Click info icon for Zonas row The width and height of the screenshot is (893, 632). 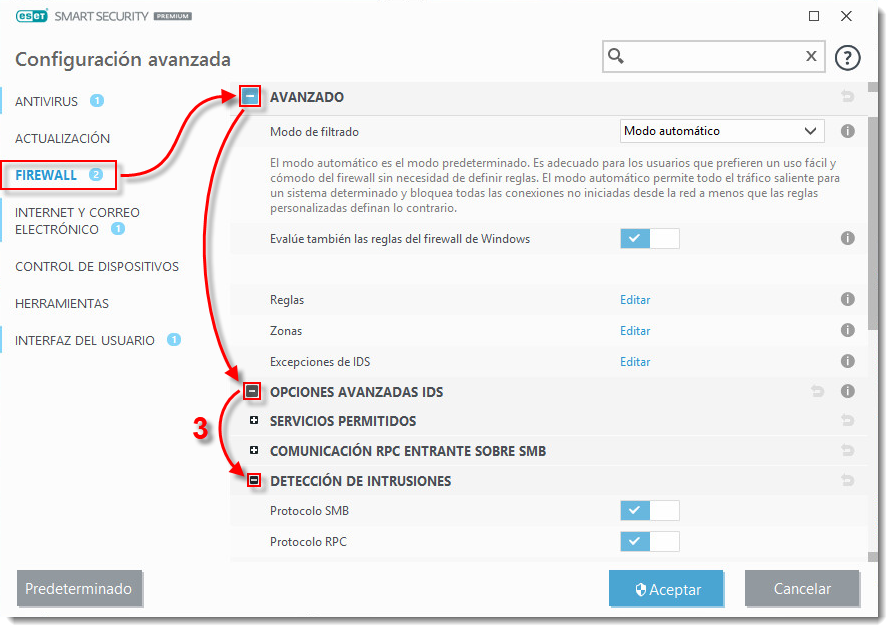[847, 330]
